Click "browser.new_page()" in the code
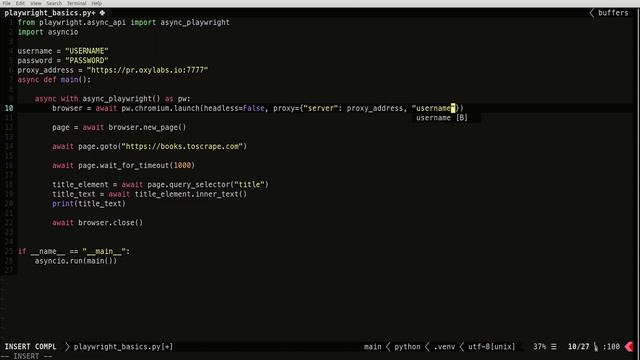 click(x=147, y=127)
